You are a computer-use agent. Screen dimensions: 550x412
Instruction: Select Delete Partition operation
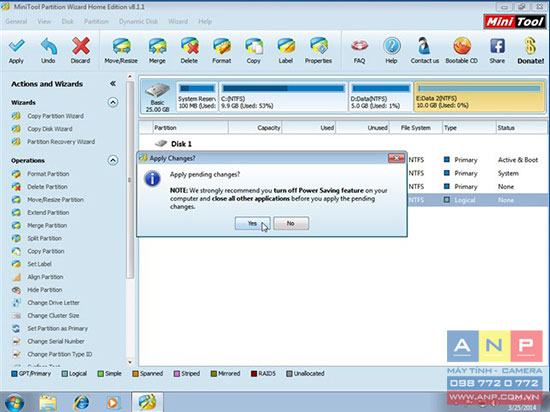(x=47, y=187)
